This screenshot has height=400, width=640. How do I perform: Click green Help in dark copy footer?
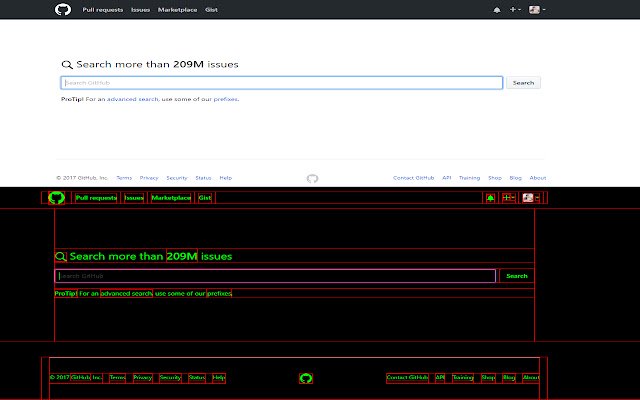point(219,378)
